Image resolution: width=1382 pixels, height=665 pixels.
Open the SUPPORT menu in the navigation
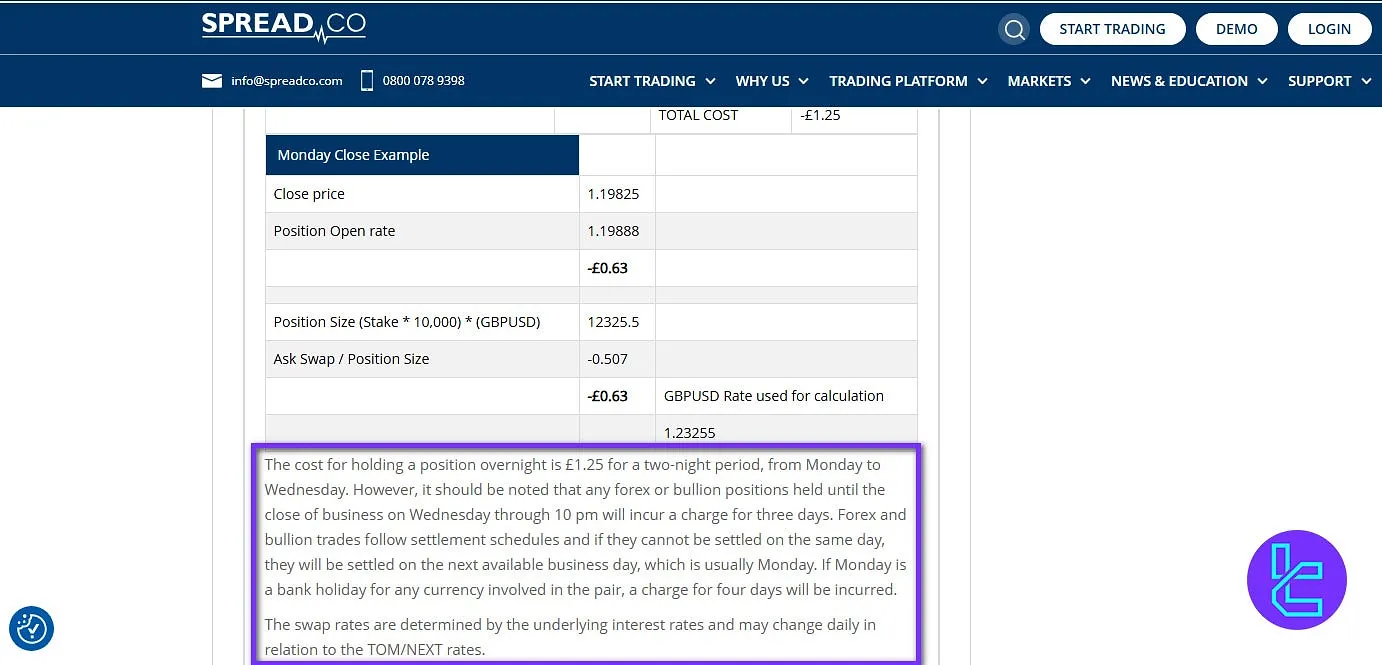click(1321, 81)
